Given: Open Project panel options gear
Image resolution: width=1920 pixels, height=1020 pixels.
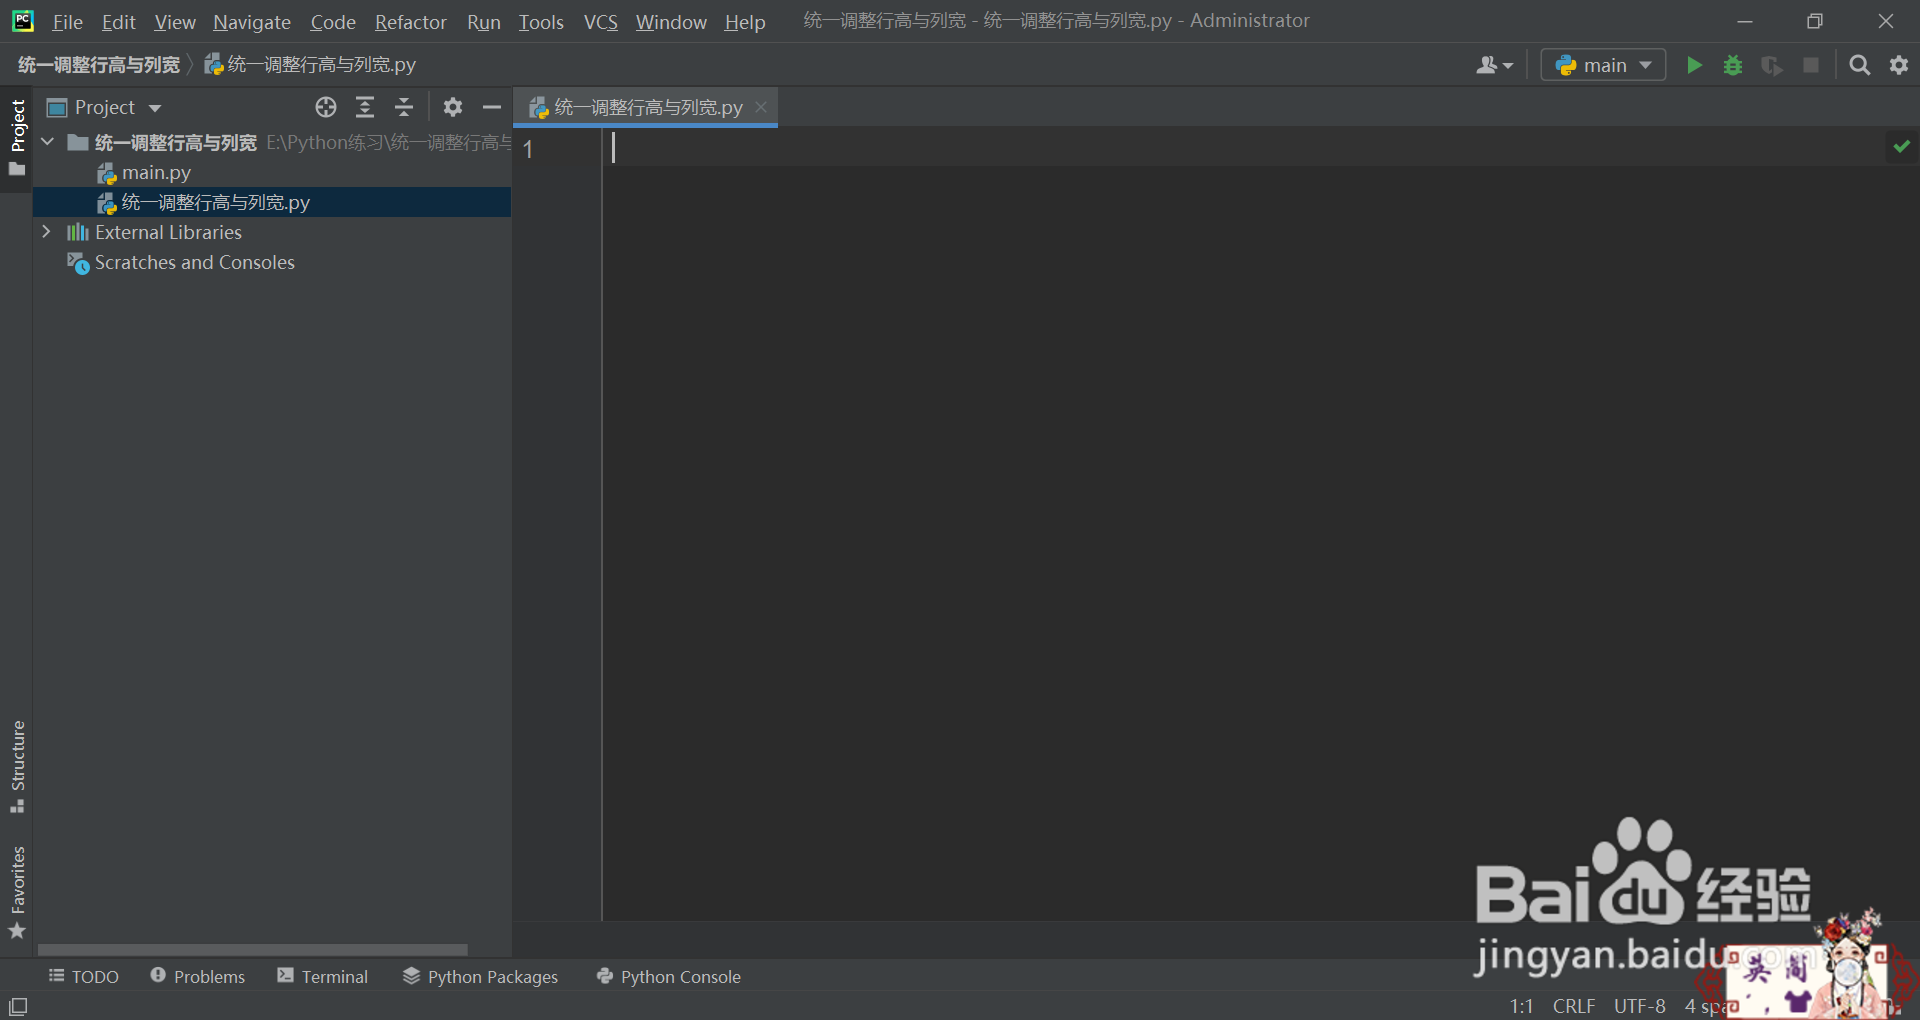Looking at the screenshot, I should pos(453,107).
